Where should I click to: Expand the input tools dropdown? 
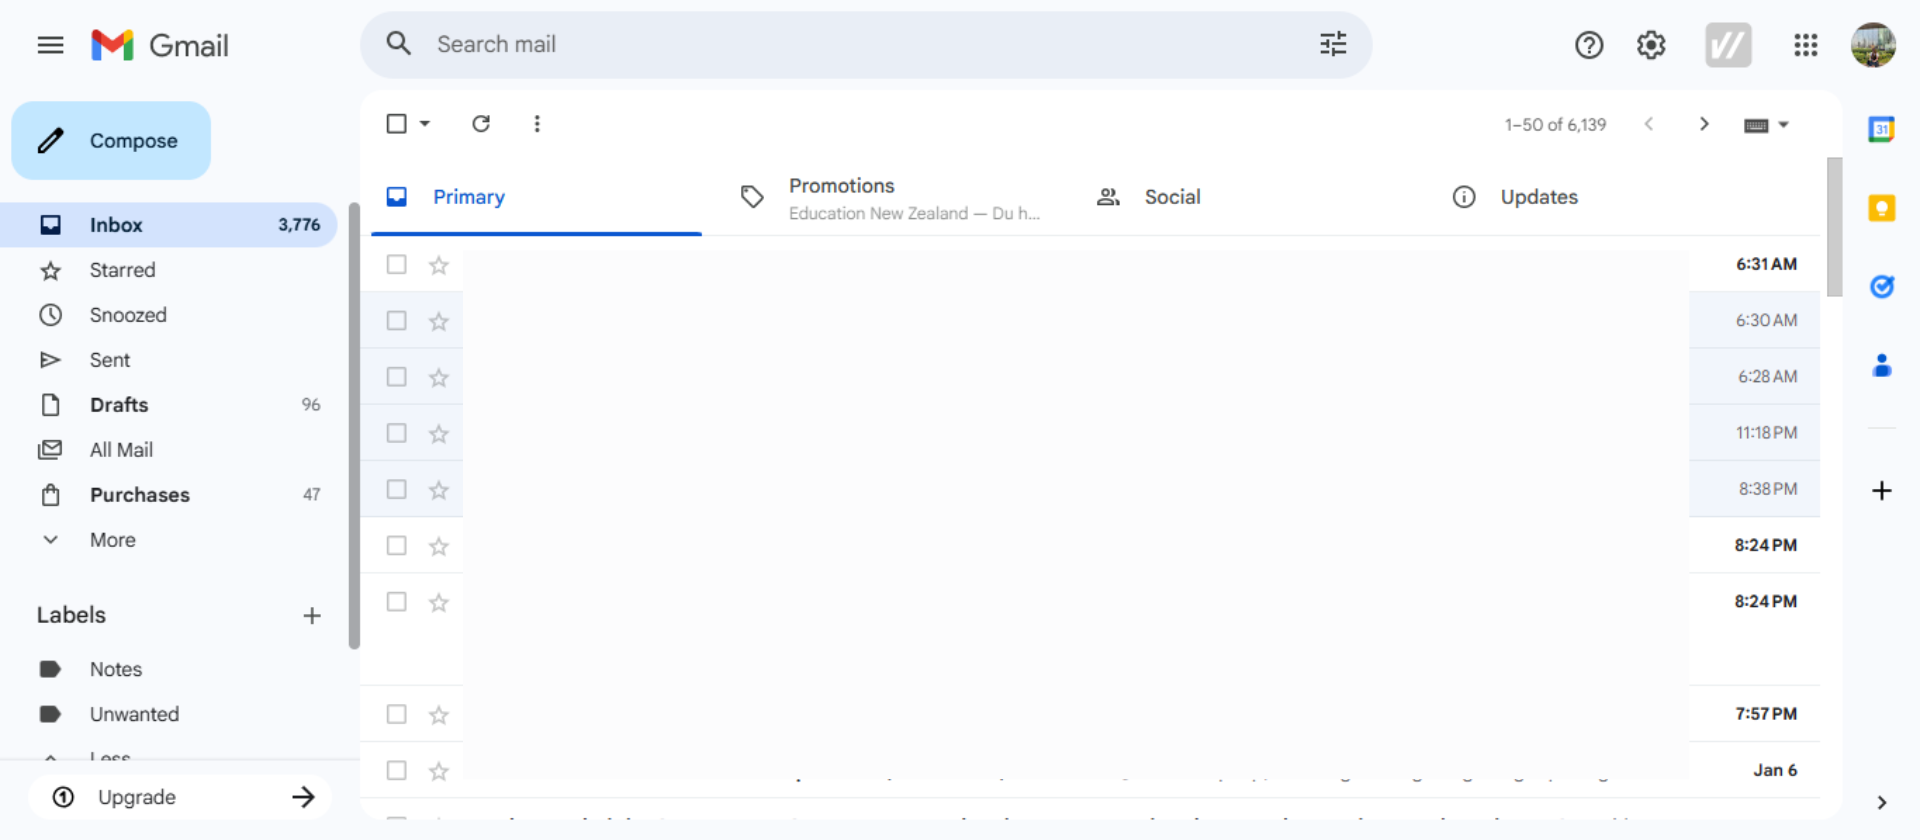click(1783, 125)
